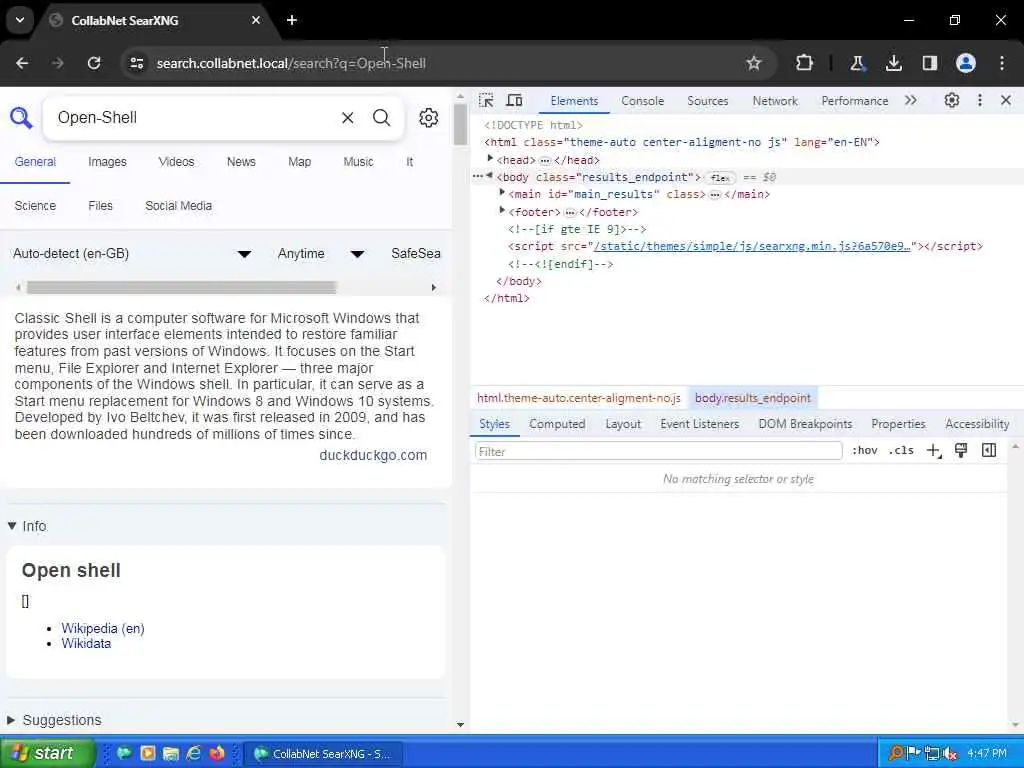Collapse the Info section
The width and height of the screenshot is (1024, 768).
(x=27, y=526)
